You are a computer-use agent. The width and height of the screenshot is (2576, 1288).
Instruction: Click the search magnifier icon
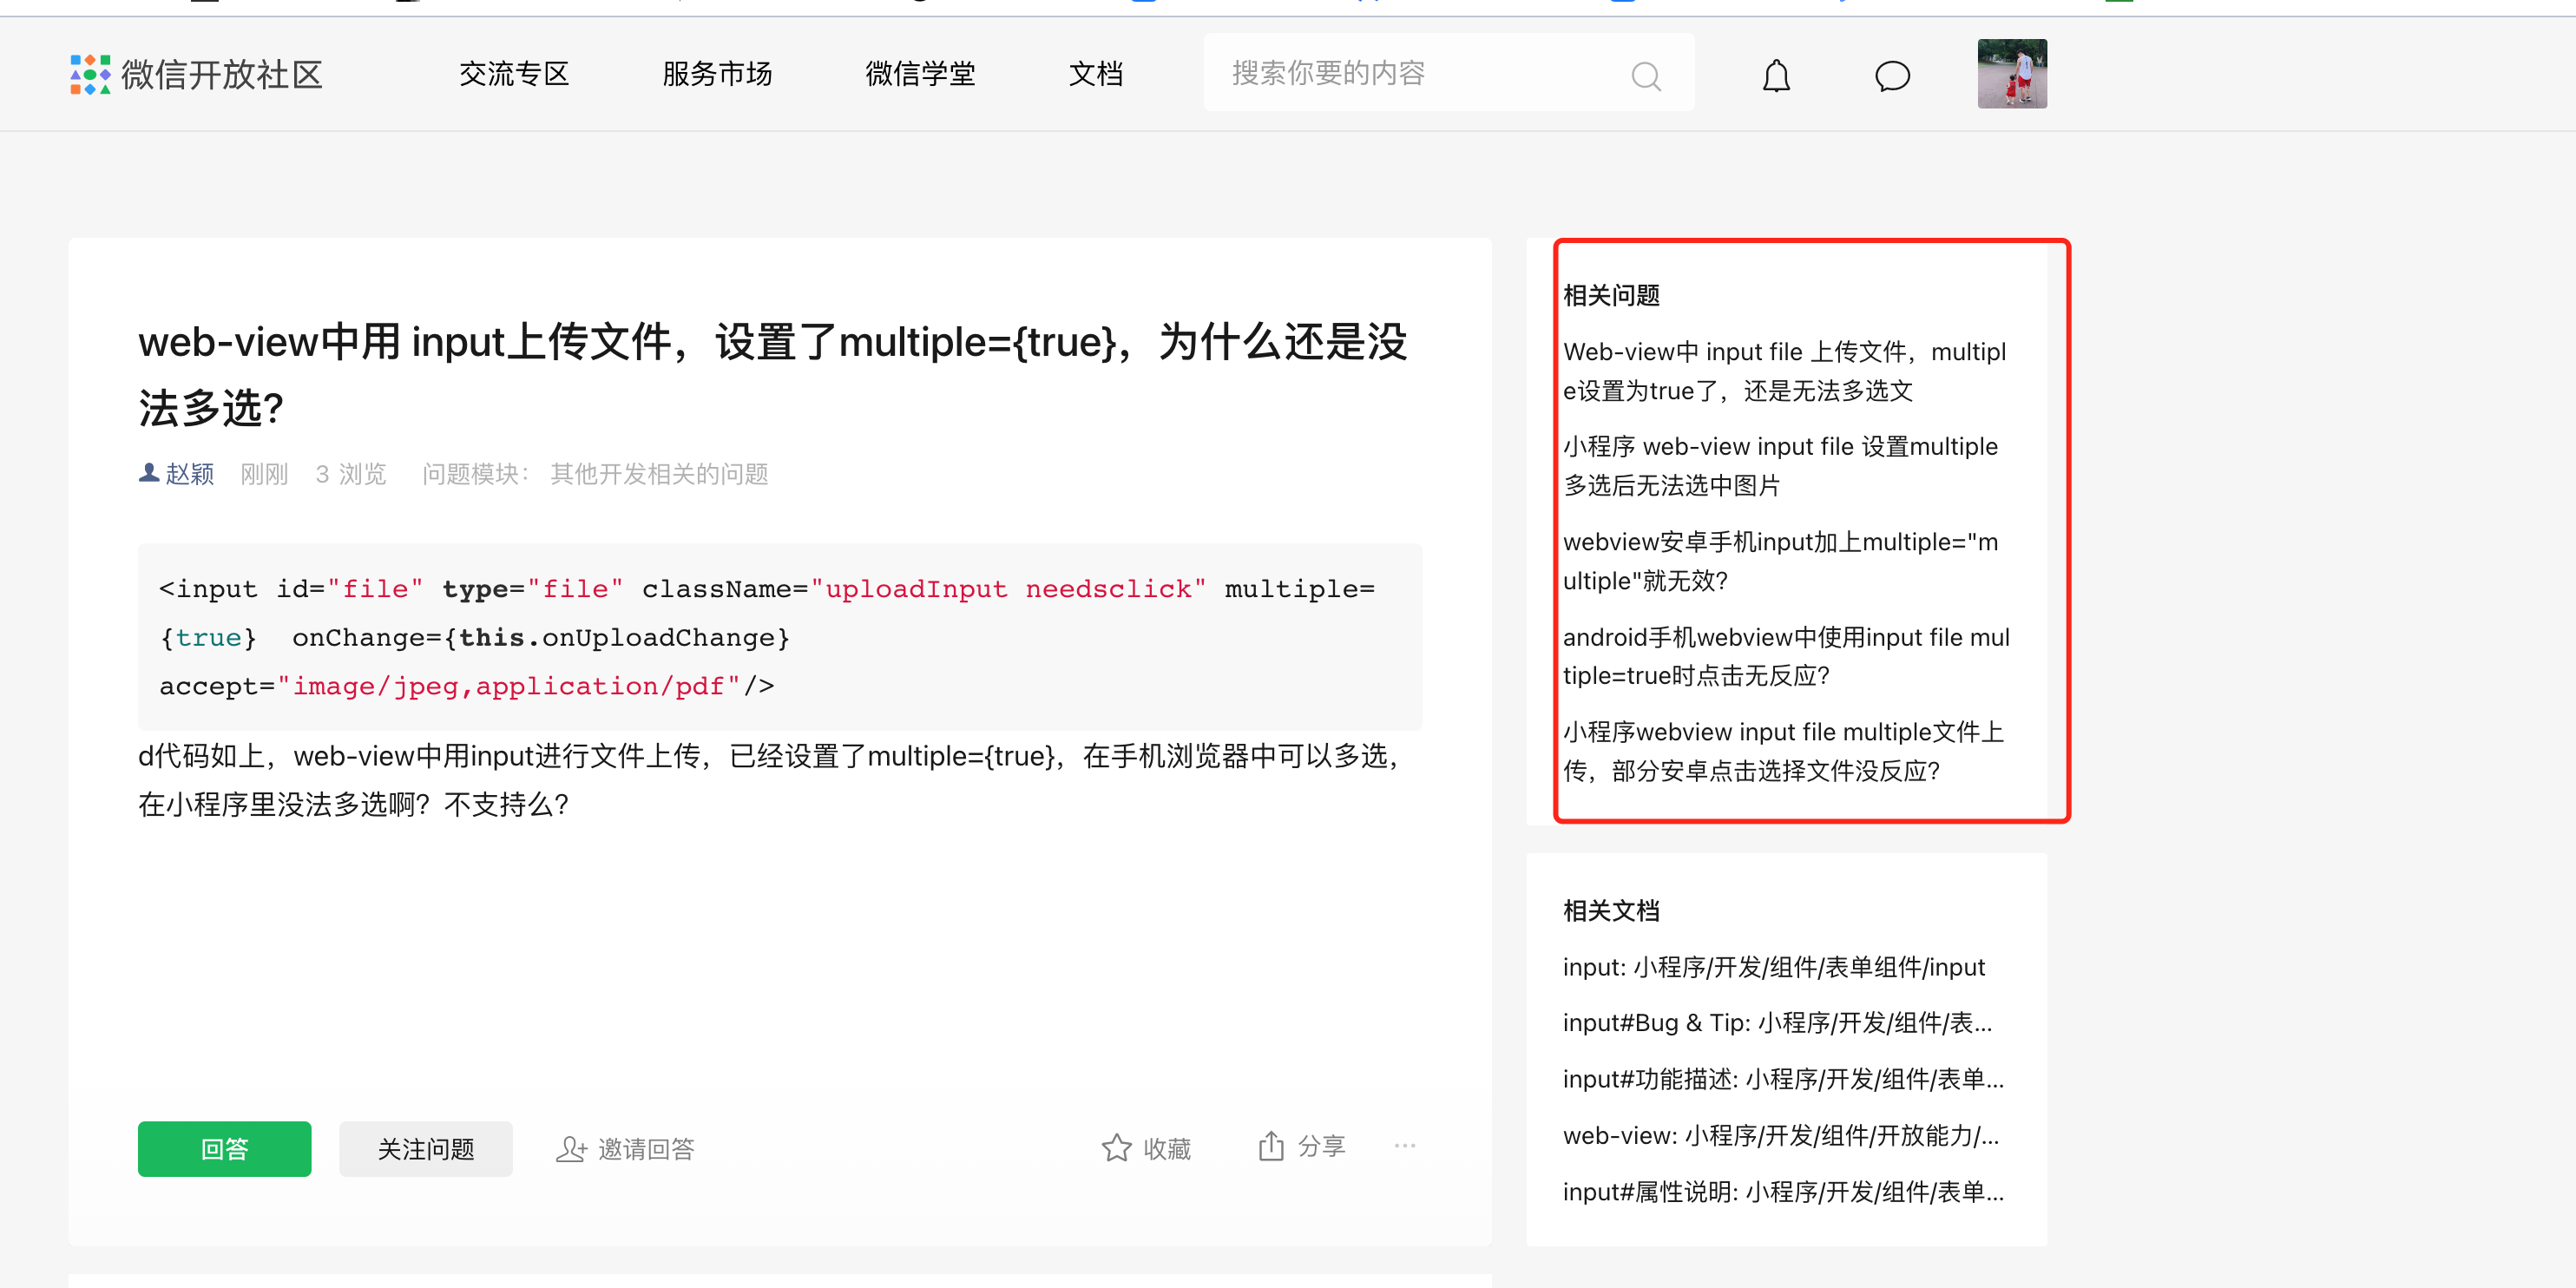tap(1645, 76)
